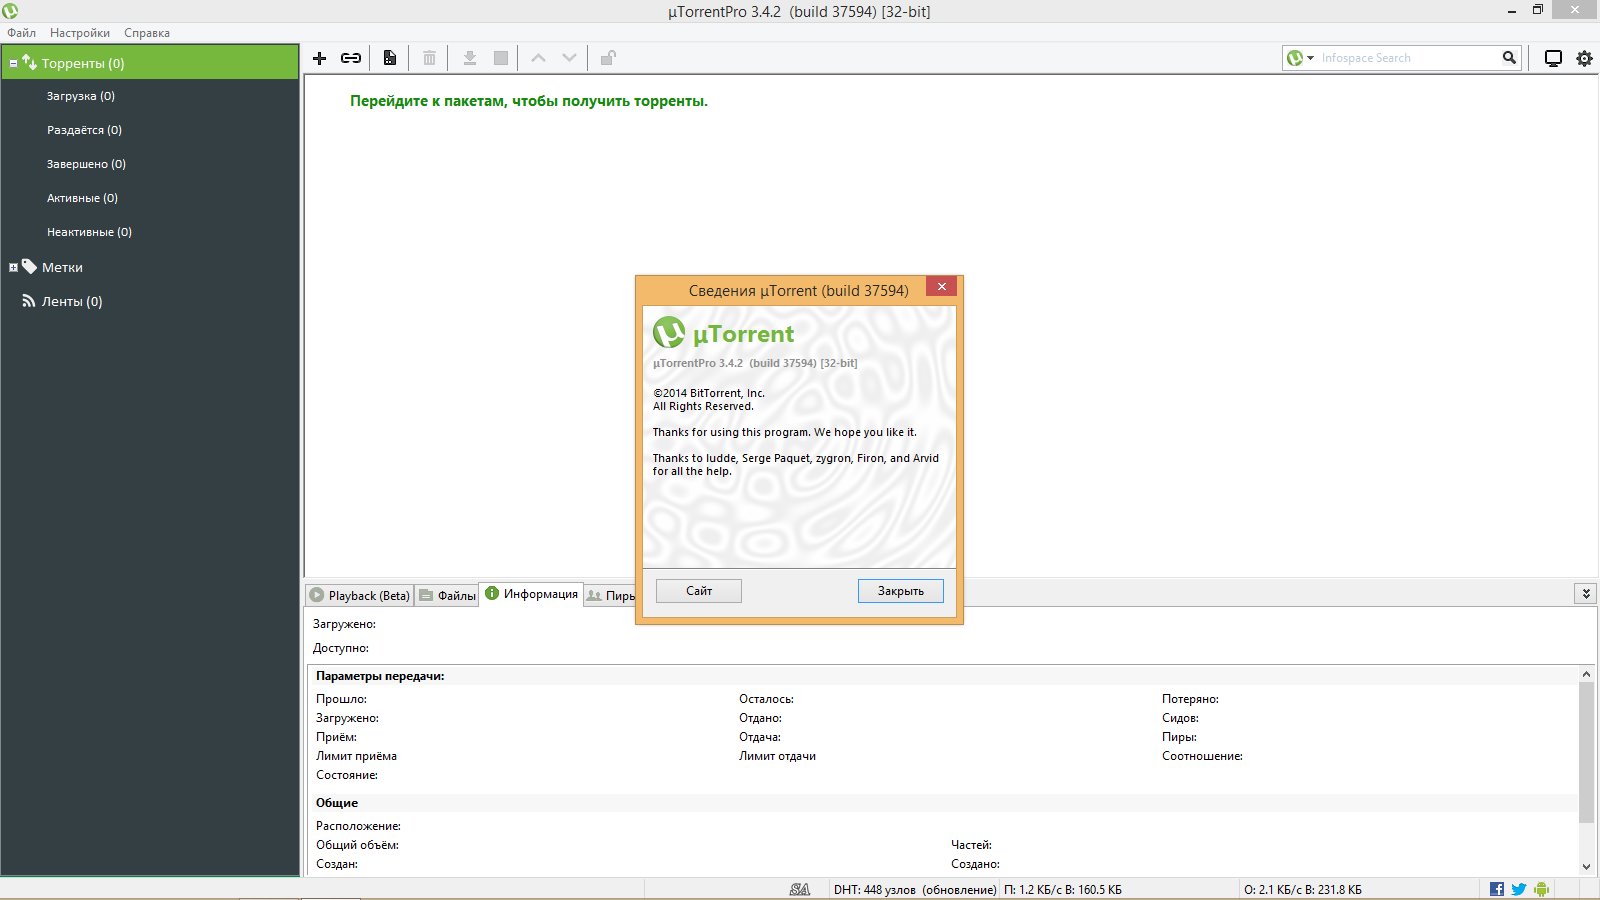Move torrent up the queue
This screenshot has width=1600, height=900.
(x=538, y=58)
